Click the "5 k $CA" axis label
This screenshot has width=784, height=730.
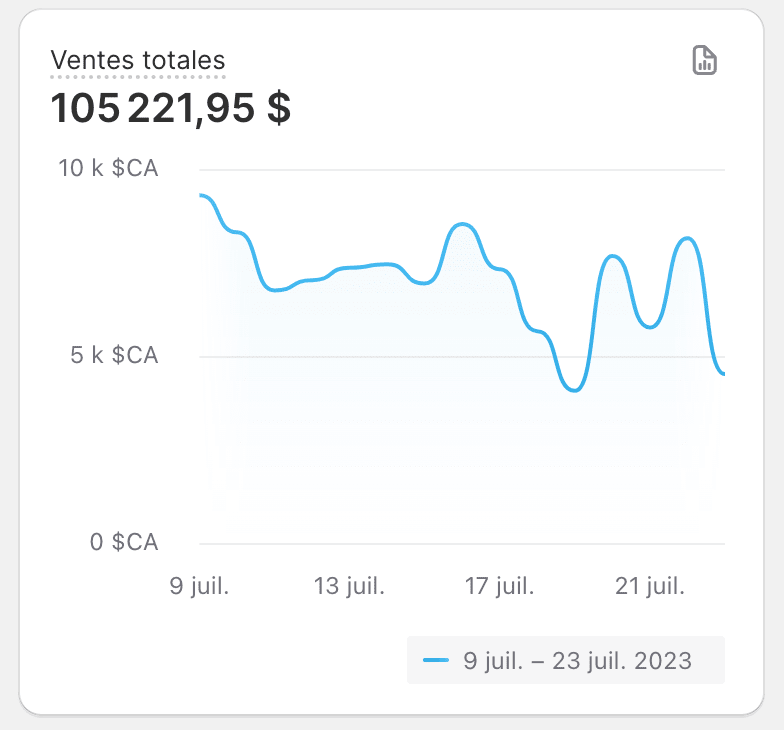(x=114, y=355)
